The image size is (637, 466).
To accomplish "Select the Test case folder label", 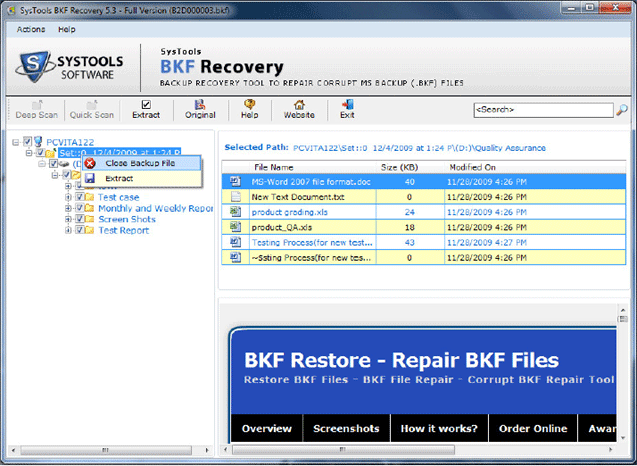I will [x=118, y=197].
